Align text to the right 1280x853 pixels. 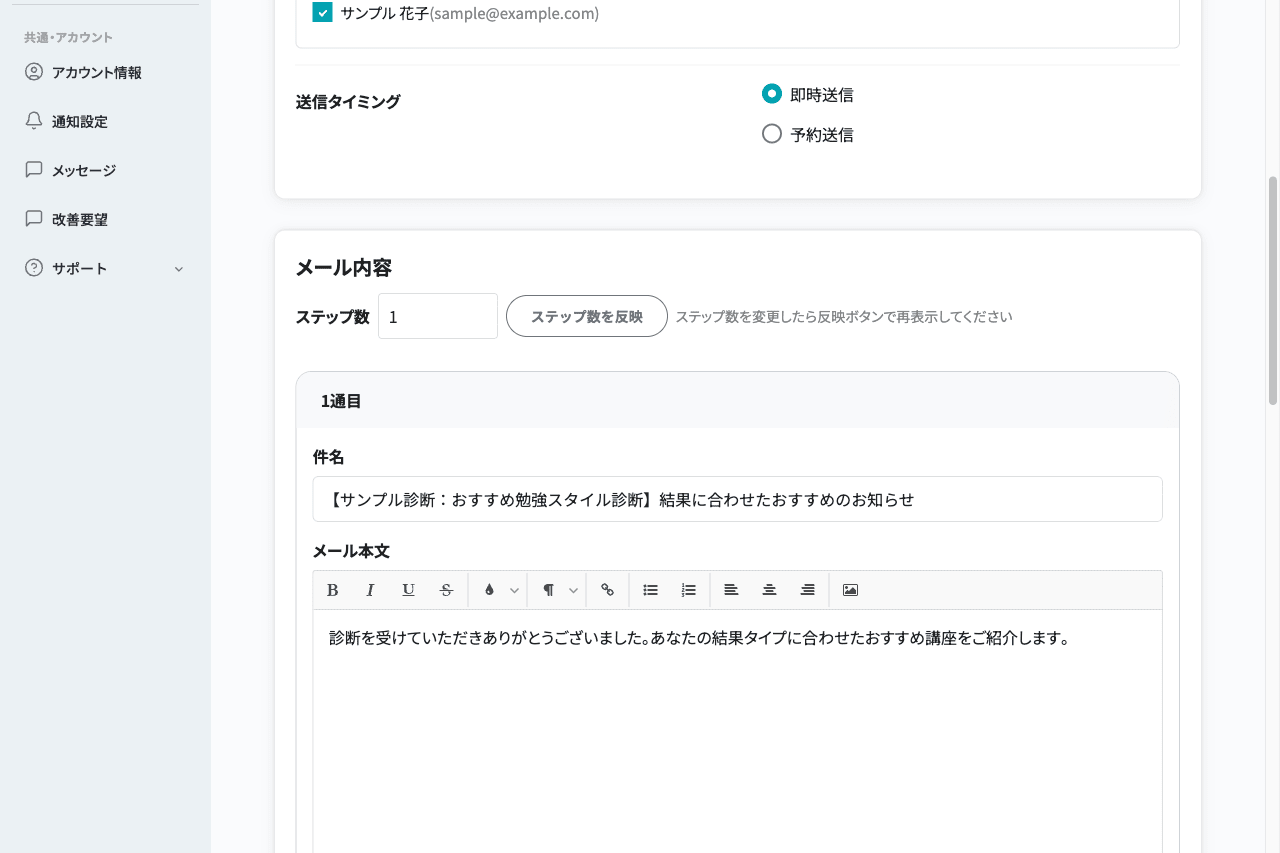tap(807, 590)
